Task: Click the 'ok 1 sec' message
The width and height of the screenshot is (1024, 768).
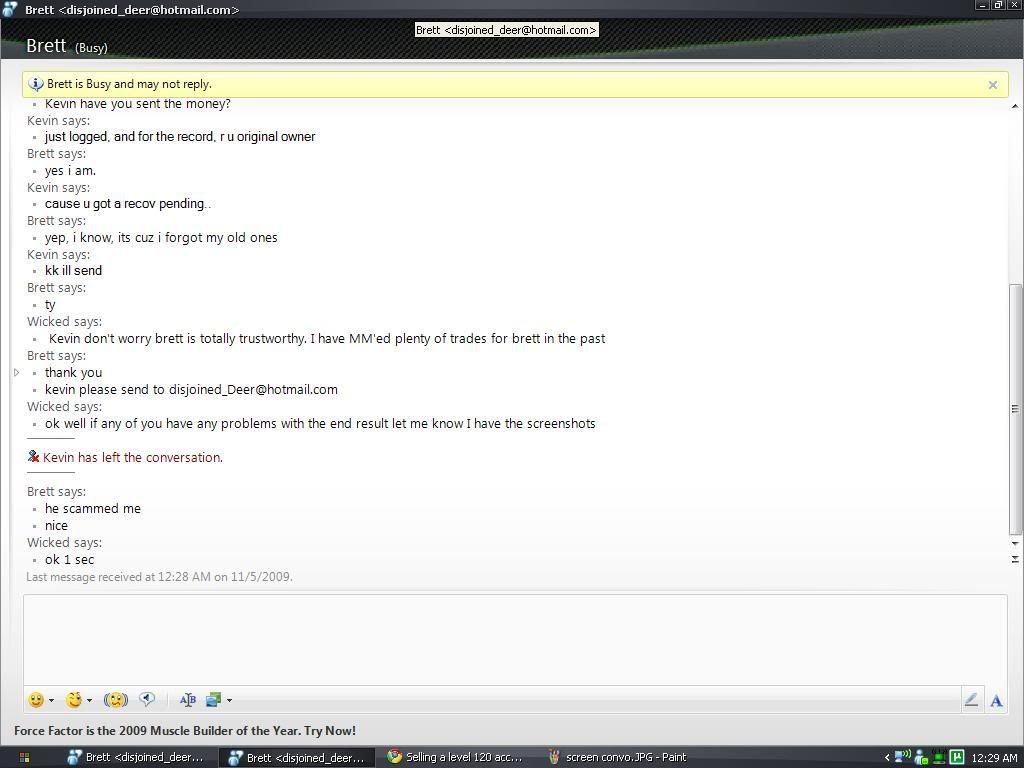Action: pyautogui.click(x=69, y=559)
